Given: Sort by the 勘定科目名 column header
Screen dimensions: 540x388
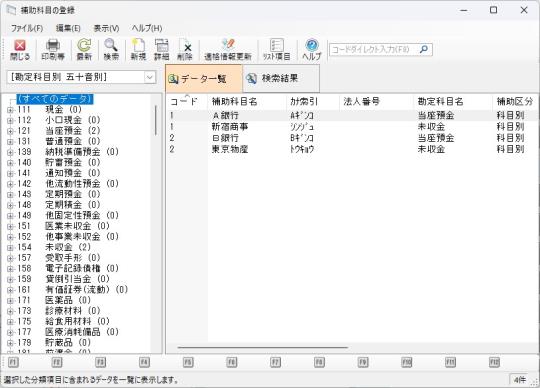Looking at the screenshot, I should pos(453,102).
